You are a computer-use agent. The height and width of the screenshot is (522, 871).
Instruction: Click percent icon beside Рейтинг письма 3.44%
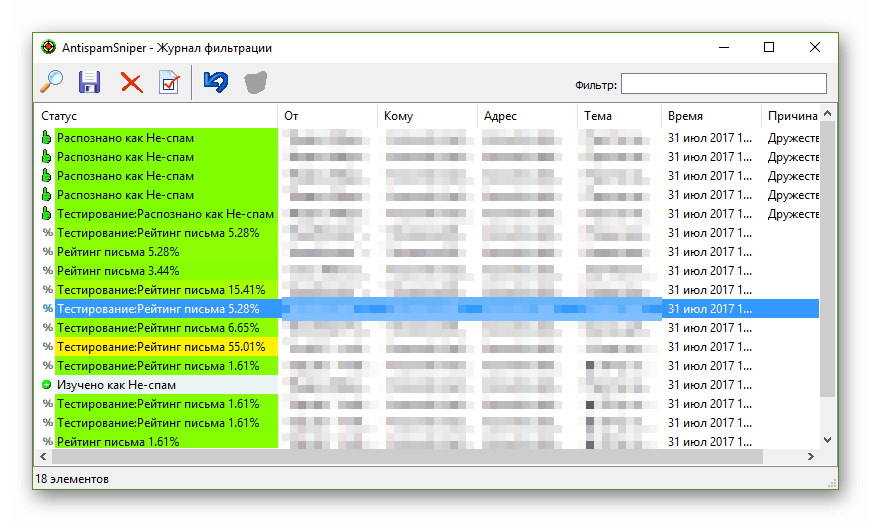[x=48, y=270]
